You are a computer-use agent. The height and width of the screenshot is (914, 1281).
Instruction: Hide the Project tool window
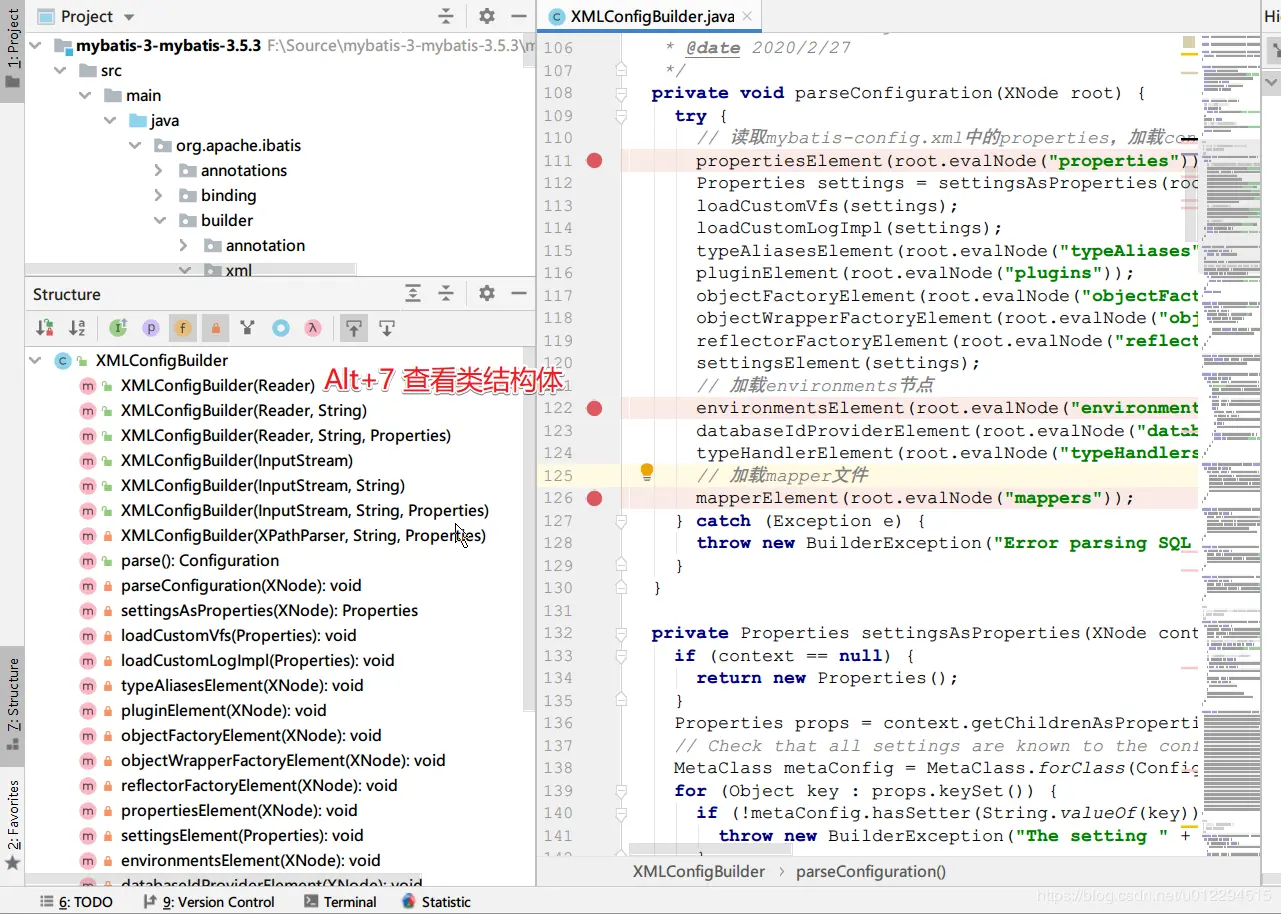coord(518,16)
